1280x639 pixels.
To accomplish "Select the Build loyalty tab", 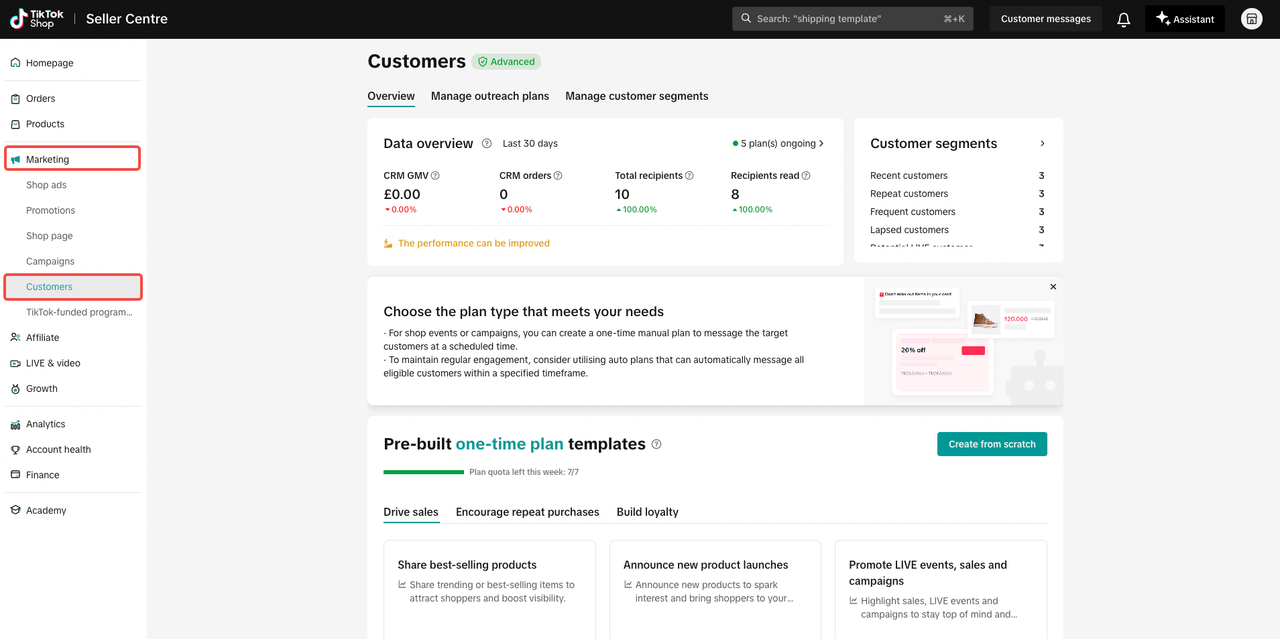I will pyautogui.click(x=648, y=512).
